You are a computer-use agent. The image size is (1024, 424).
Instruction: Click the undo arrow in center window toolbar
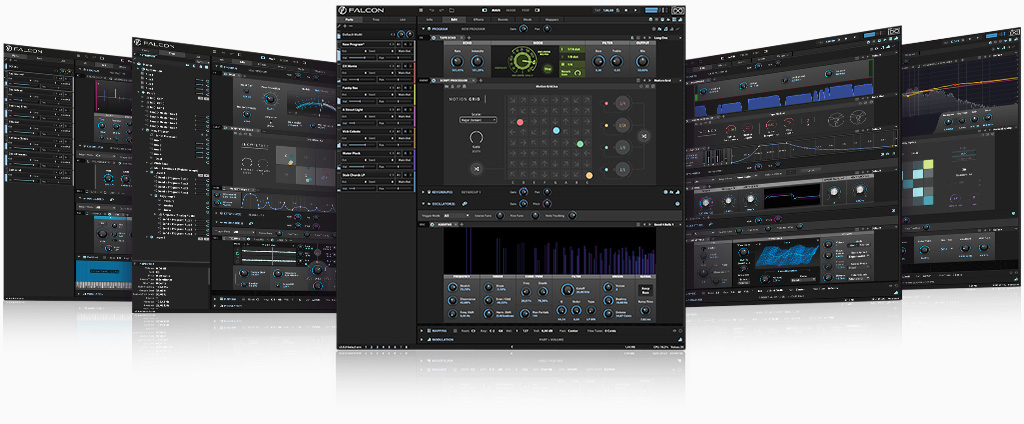(432, 10)
